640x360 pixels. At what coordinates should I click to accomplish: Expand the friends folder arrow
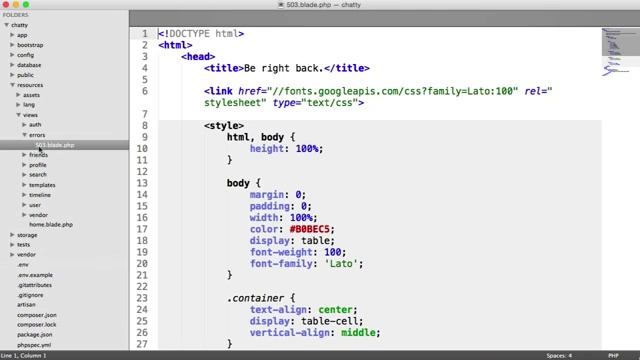tap(24, 155)
